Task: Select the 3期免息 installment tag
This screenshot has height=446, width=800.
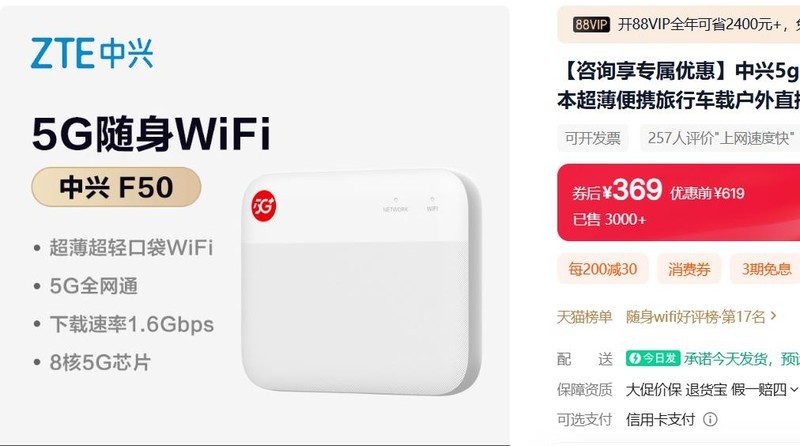Action: pos(765,269)
